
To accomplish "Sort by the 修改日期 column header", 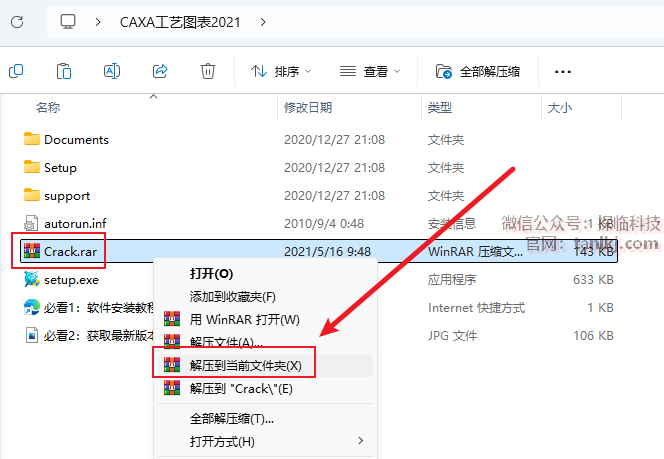I will [x=308, y=108].
